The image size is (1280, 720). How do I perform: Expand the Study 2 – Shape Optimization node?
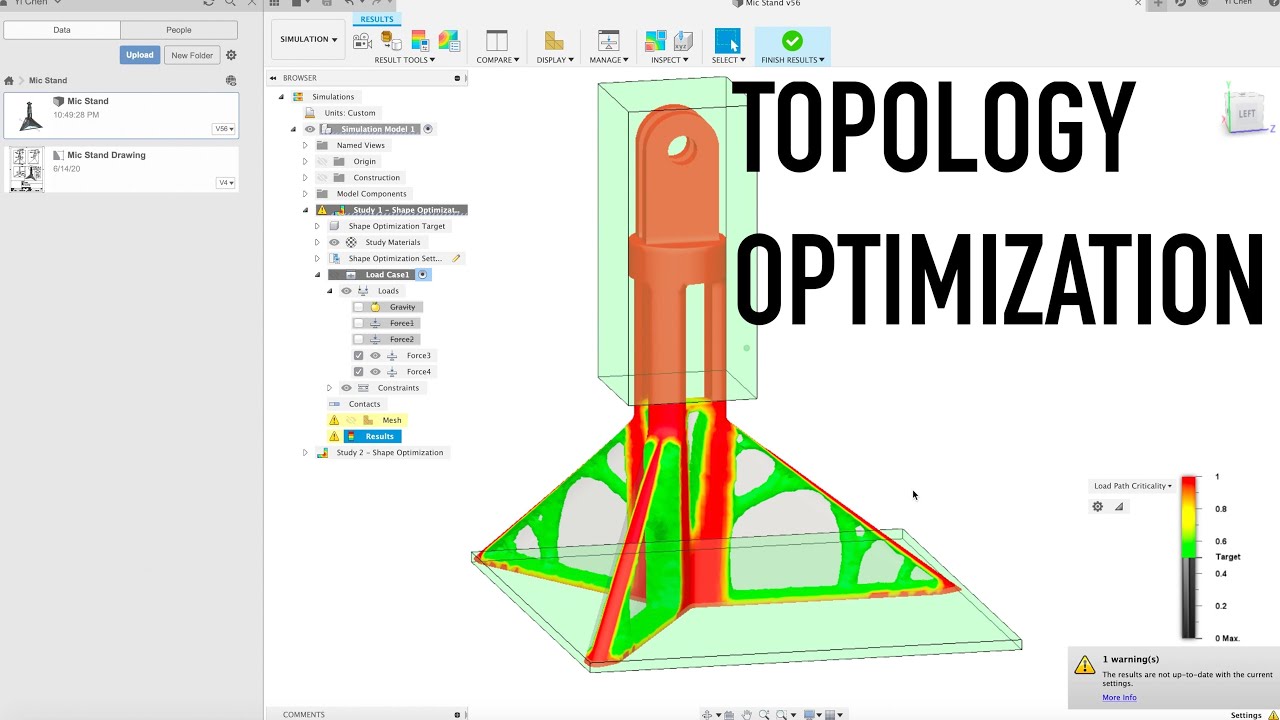coord(305,453)
